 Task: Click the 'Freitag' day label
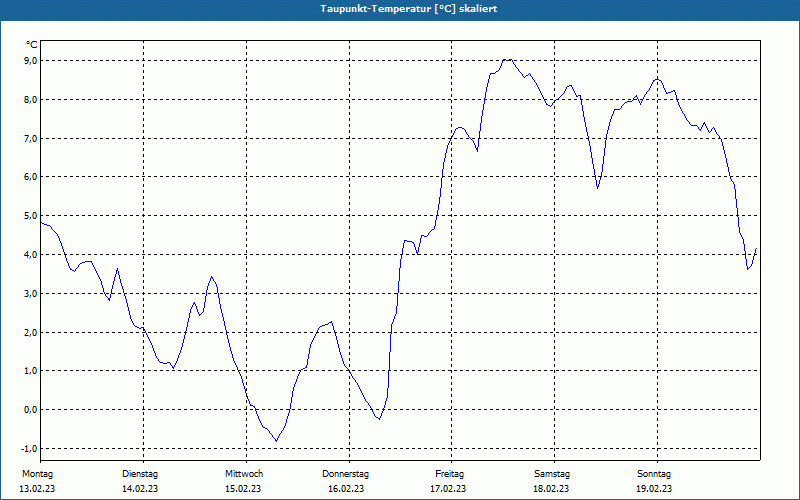[449, 474]
